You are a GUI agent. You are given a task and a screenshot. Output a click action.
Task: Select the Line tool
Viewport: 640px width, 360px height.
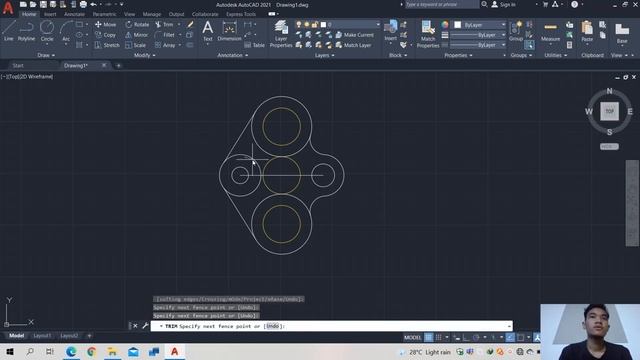click(x=9, y=31)
